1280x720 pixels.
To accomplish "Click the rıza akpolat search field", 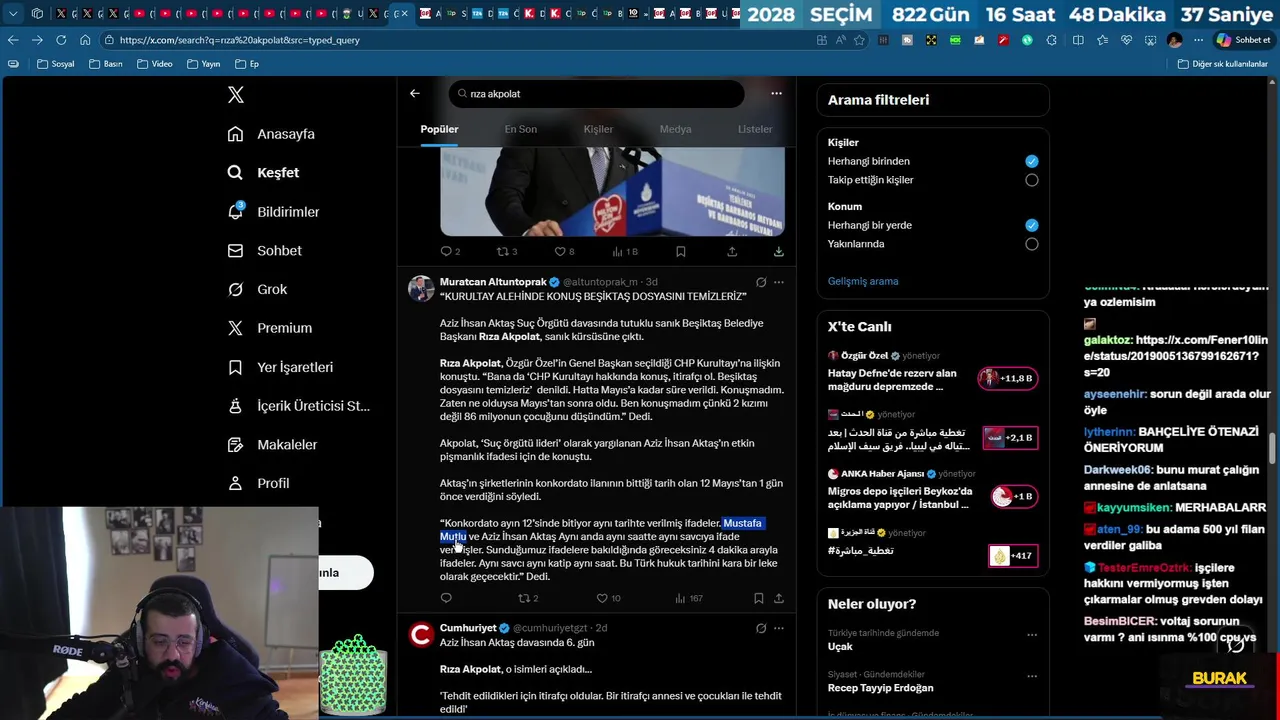I will (x=596, y=94).
